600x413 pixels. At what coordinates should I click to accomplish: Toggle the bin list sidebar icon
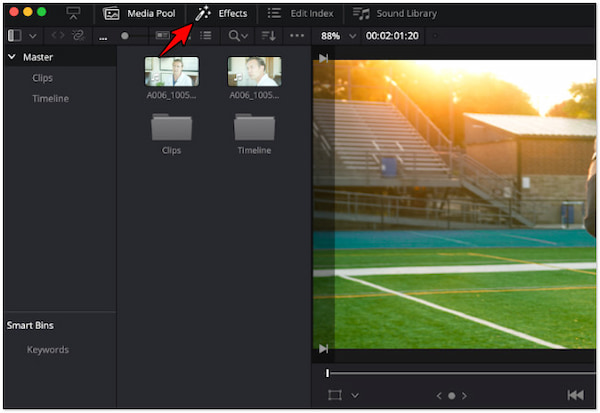(x=14, y=36)
